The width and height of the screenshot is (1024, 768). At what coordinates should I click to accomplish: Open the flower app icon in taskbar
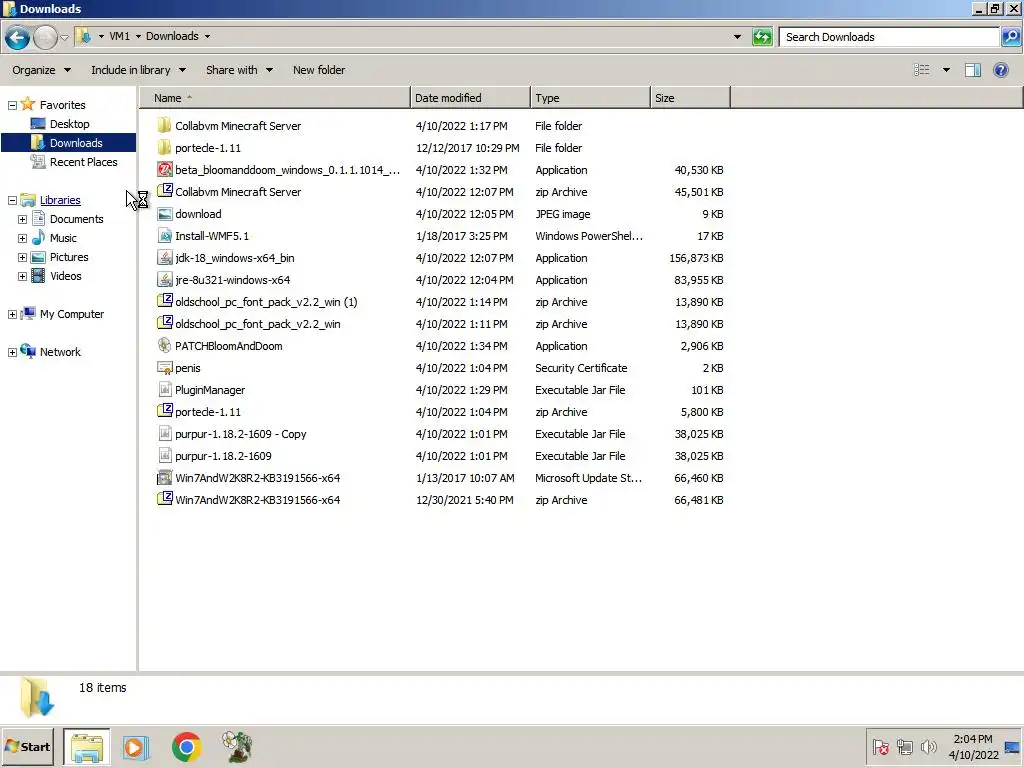click(237, 747)
